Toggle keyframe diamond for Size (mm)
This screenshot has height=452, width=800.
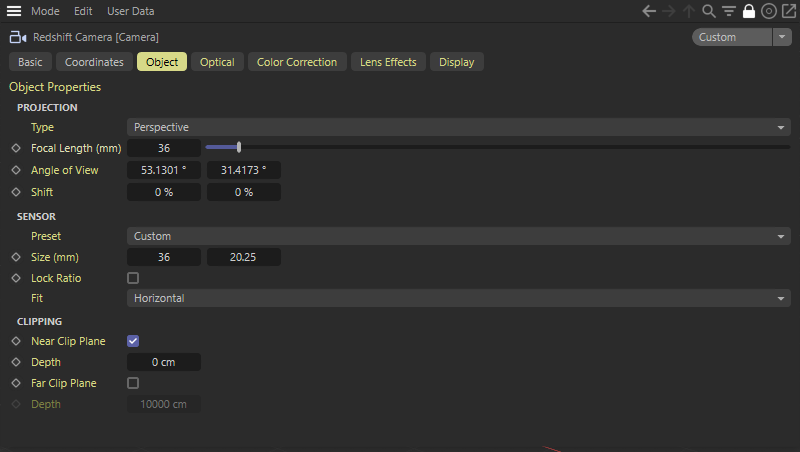(x=16, y=257)
